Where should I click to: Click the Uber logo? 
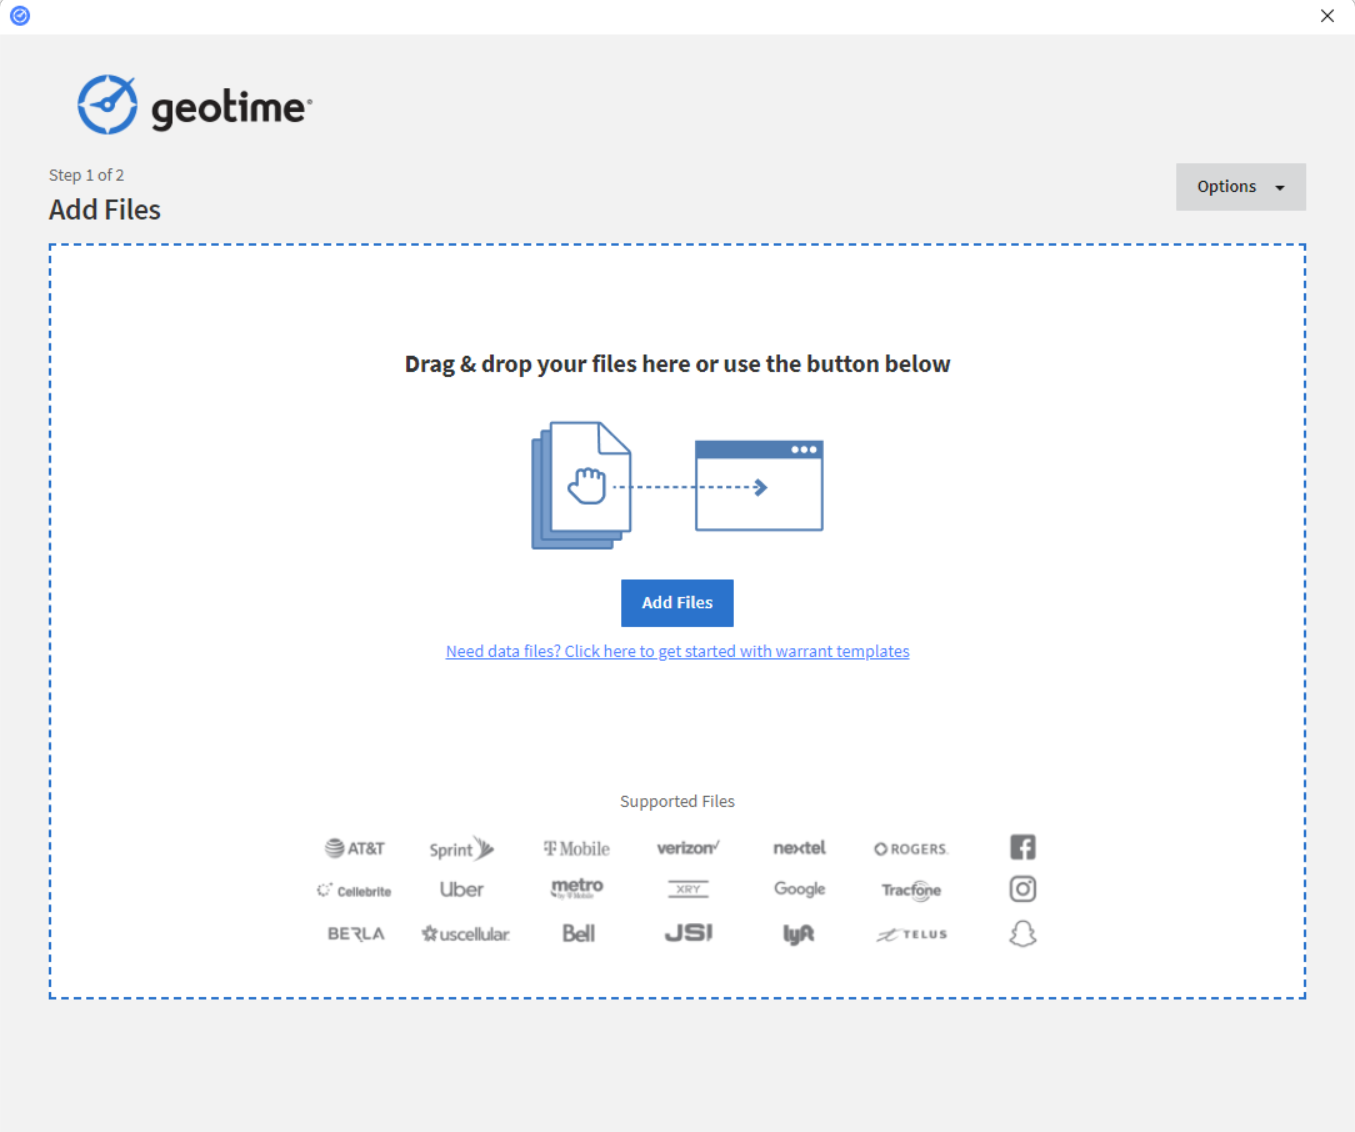coord(461,890)
